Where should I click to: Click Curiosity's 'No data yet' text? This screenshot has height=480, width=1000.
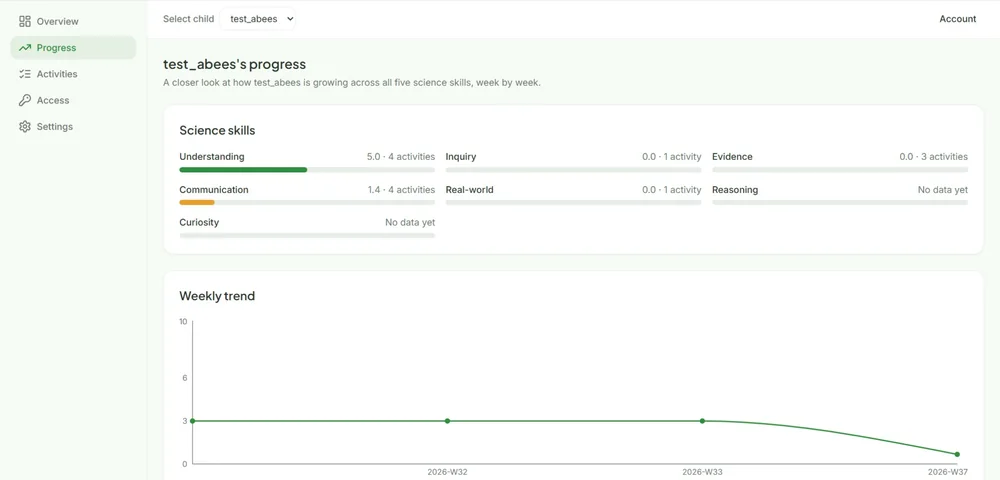click(x=410, y=222)
